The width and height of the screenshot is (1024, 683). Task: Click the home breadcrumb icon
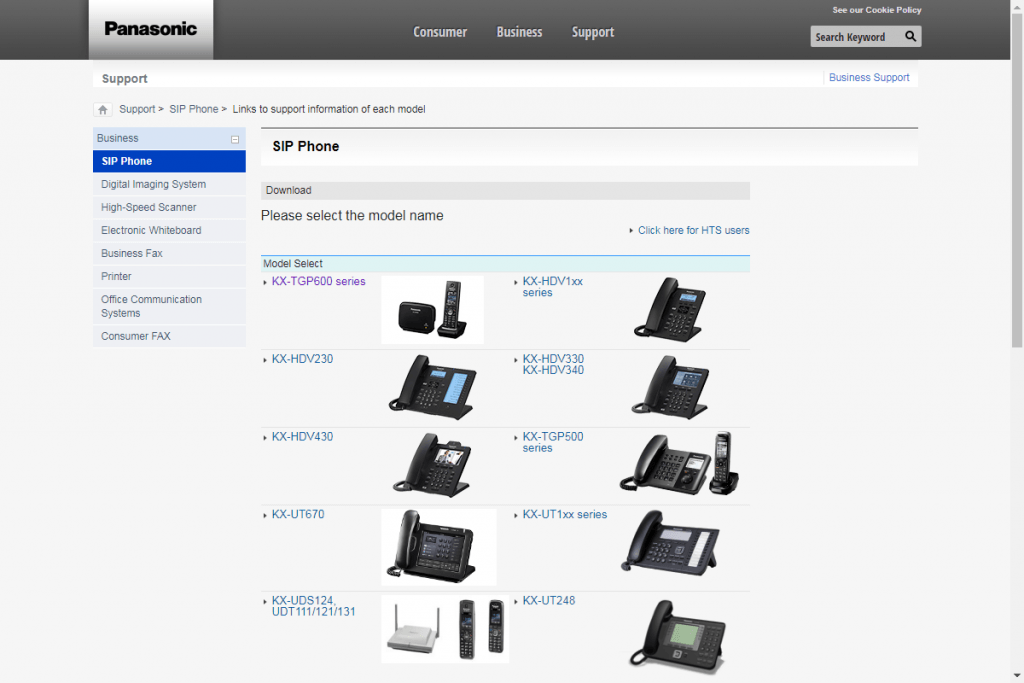click(x=103, y=110)
